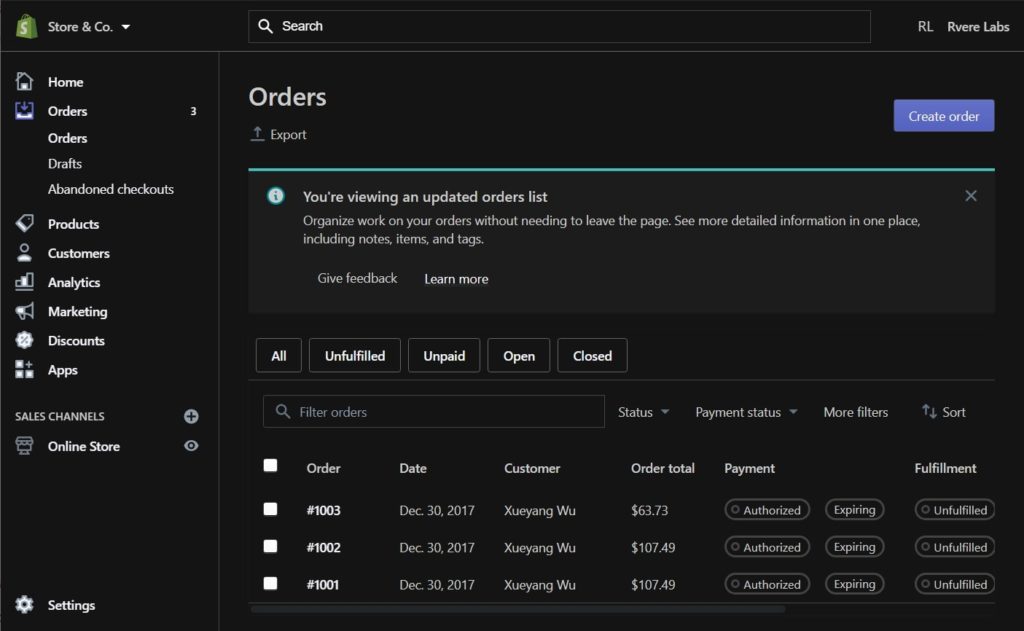The image size is (1024, 631).
Task: Open Settings gear icon
Action: (25, 605)
